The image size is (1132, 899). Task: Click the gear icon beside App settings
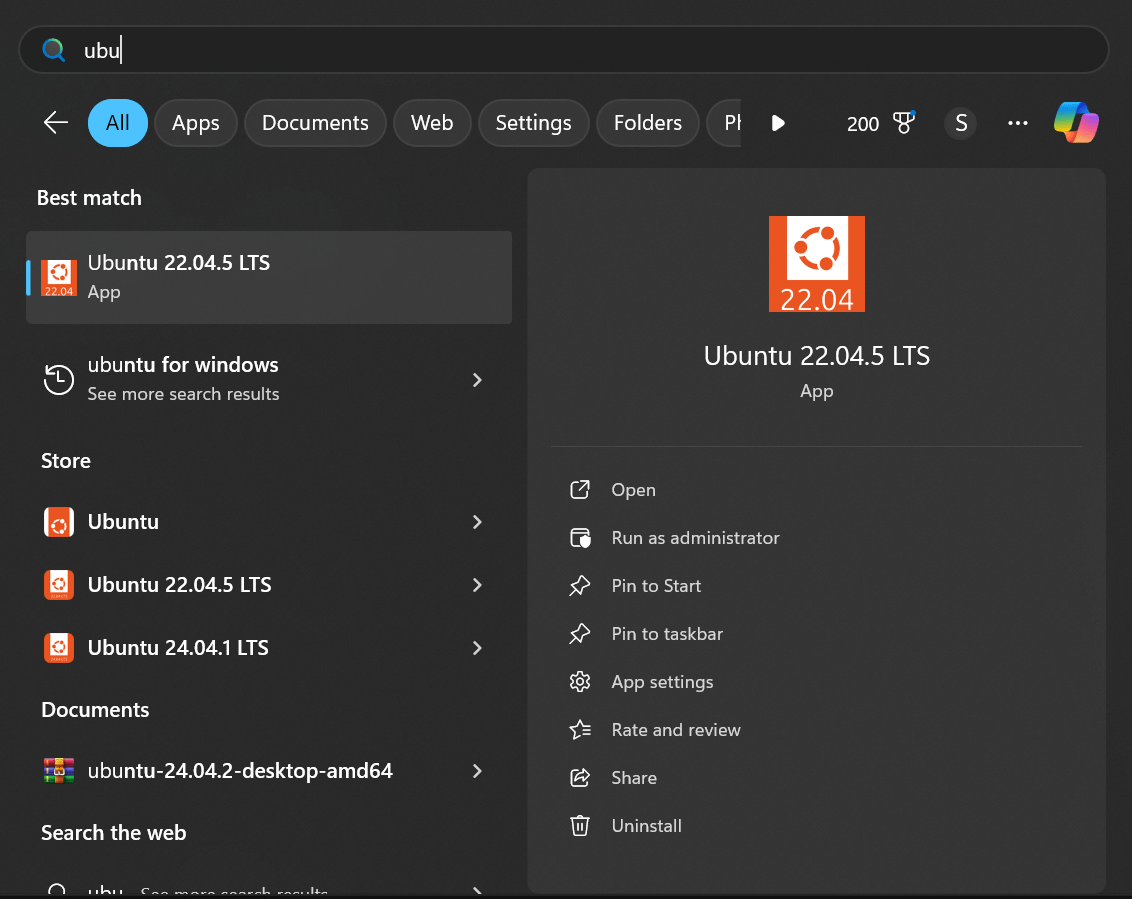pyautogui.click(x=580, y=682)
